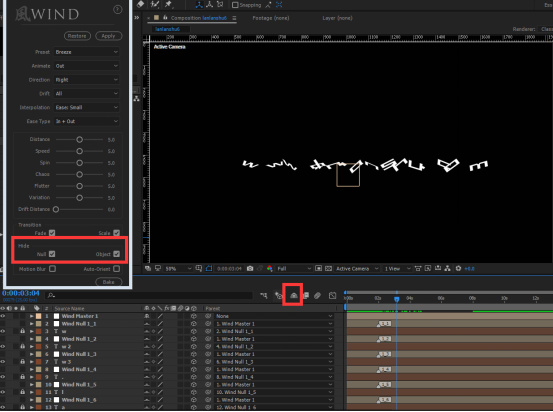Toggle the Fade transition checkbox

click(x=52, y=233)
